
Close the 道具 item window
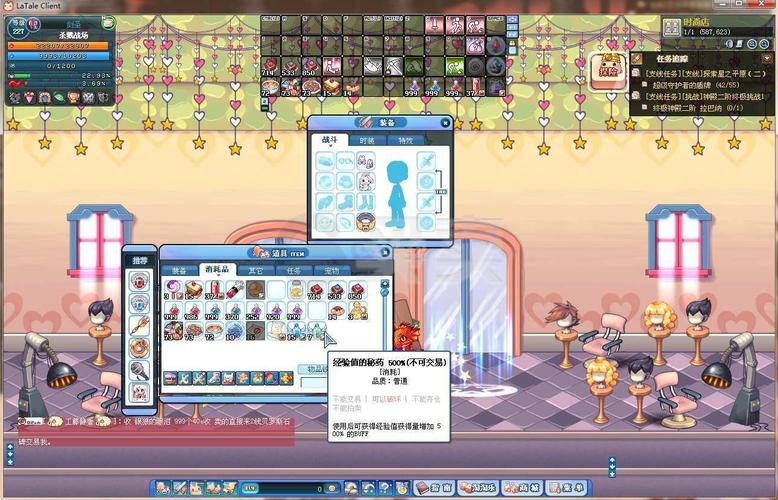pos(385,253)
